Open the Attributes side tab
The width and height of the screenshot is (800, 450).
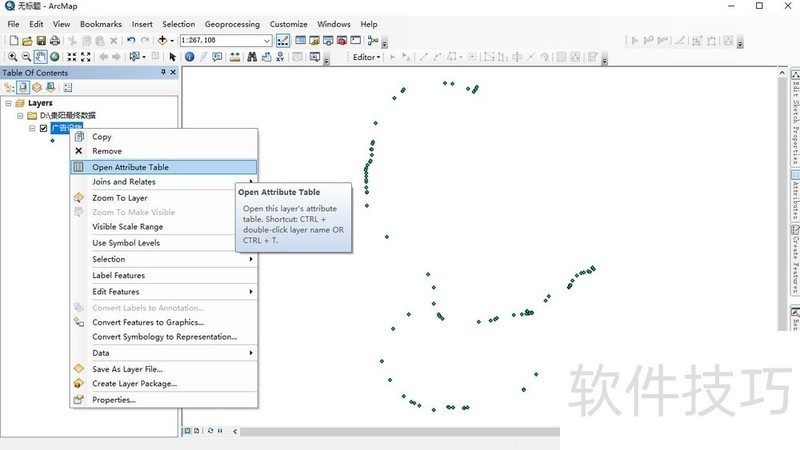point(795,194)
